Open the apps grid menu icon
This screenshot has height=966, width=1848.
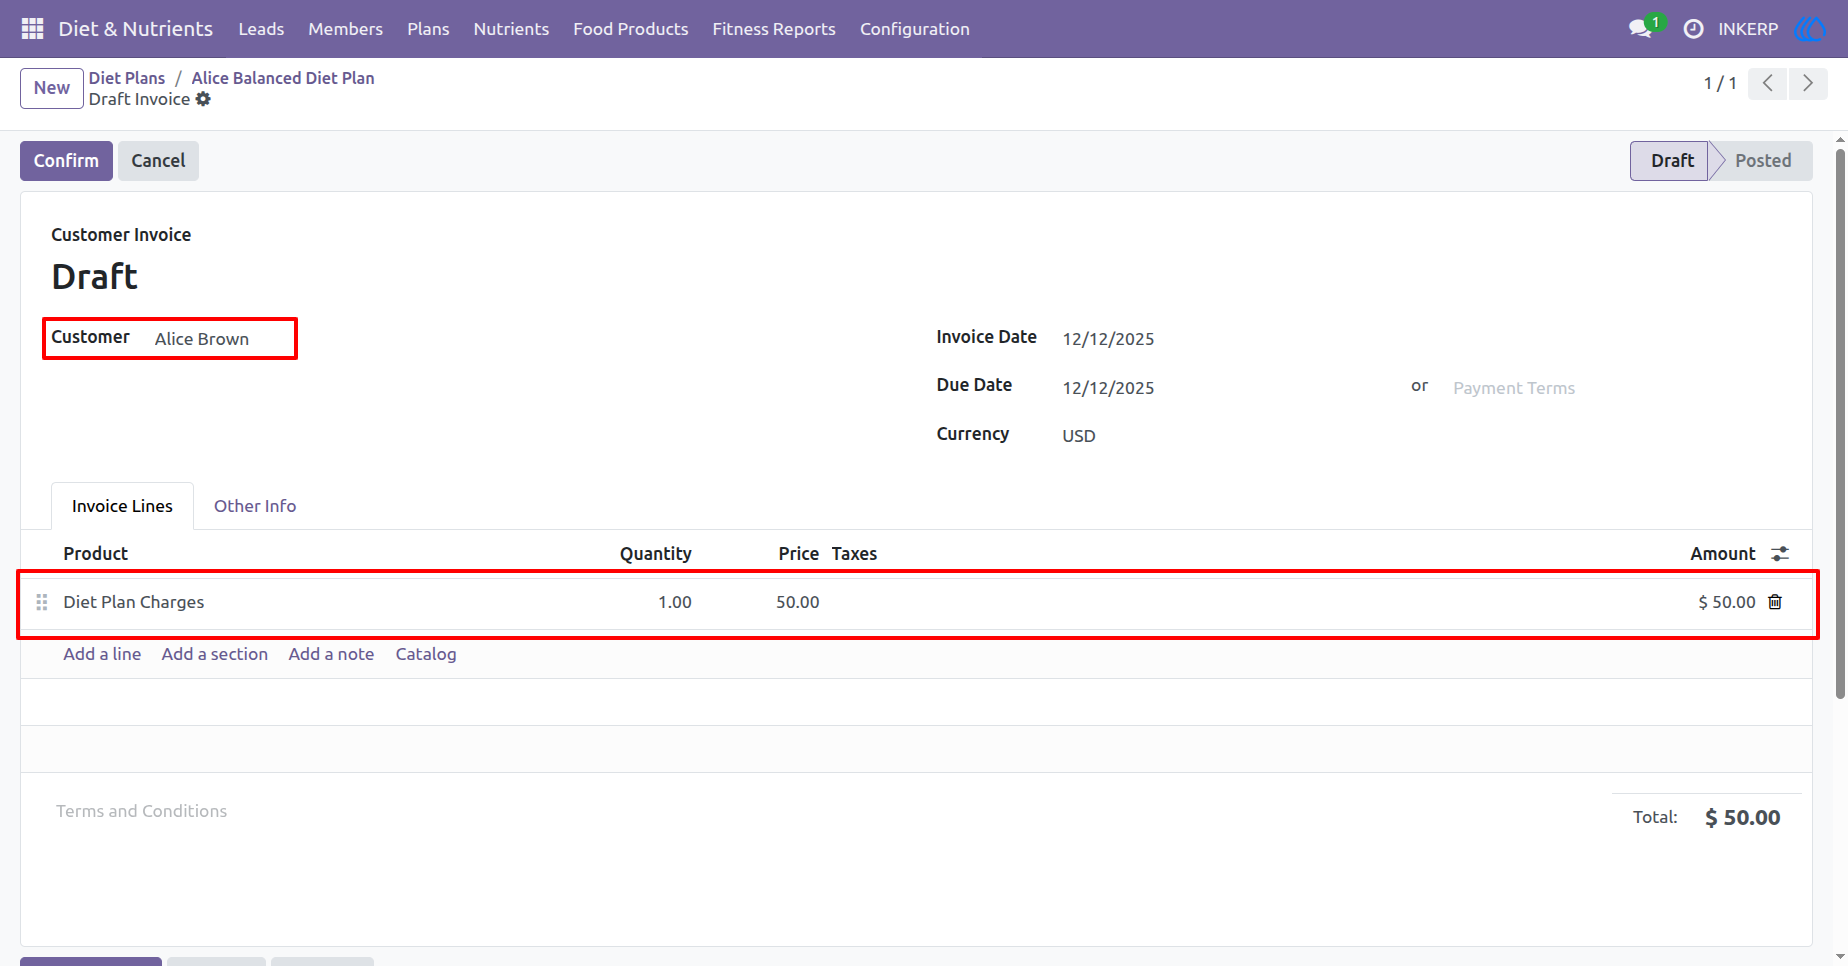(x=32, y=29)
